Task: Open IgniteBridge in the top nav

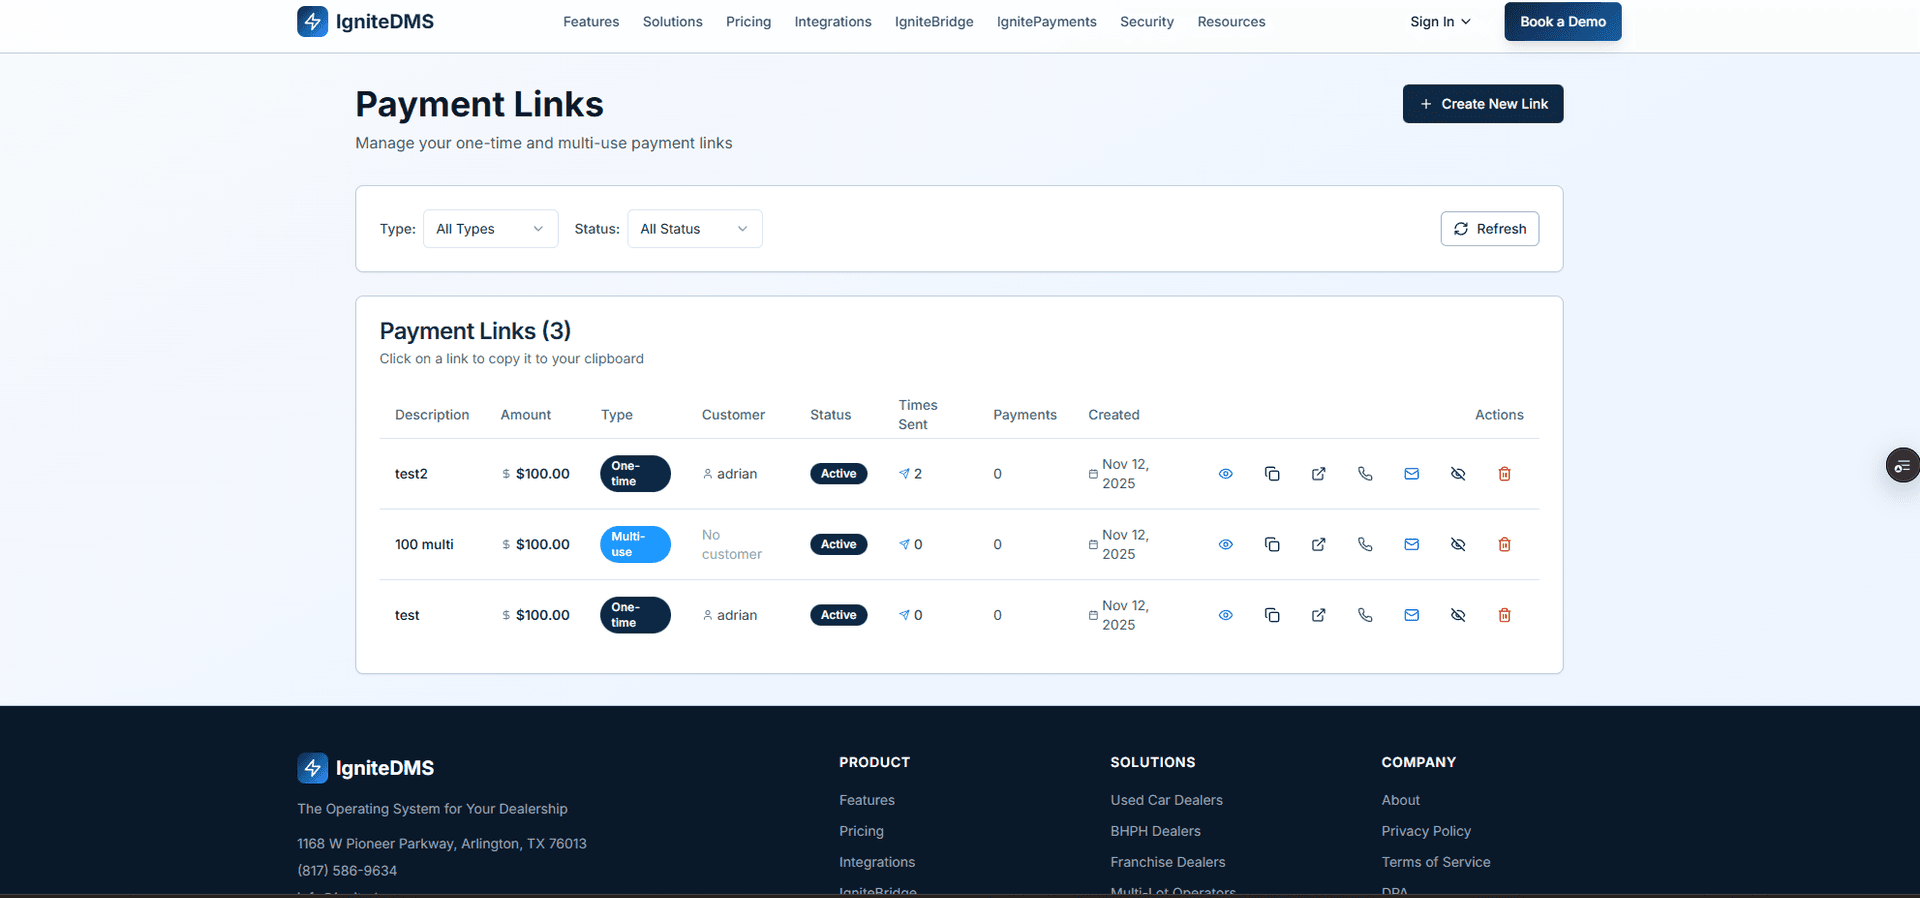Action: tap(934, 22)
